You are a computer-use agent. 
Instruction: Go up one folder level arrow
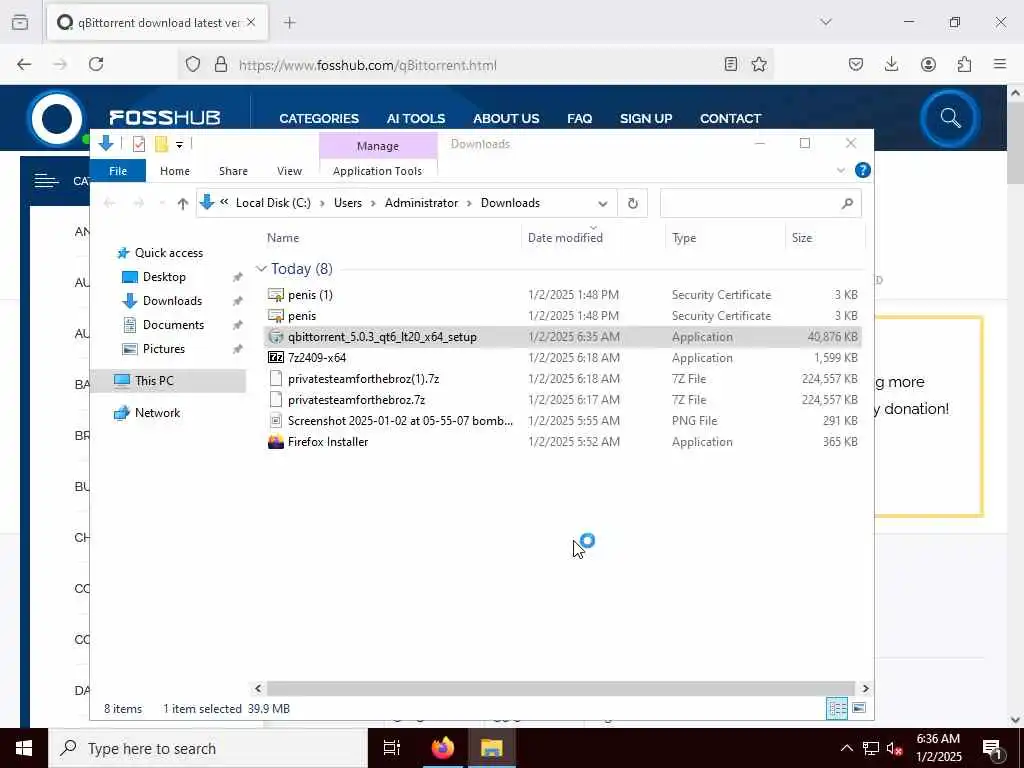tap(183, 204)
